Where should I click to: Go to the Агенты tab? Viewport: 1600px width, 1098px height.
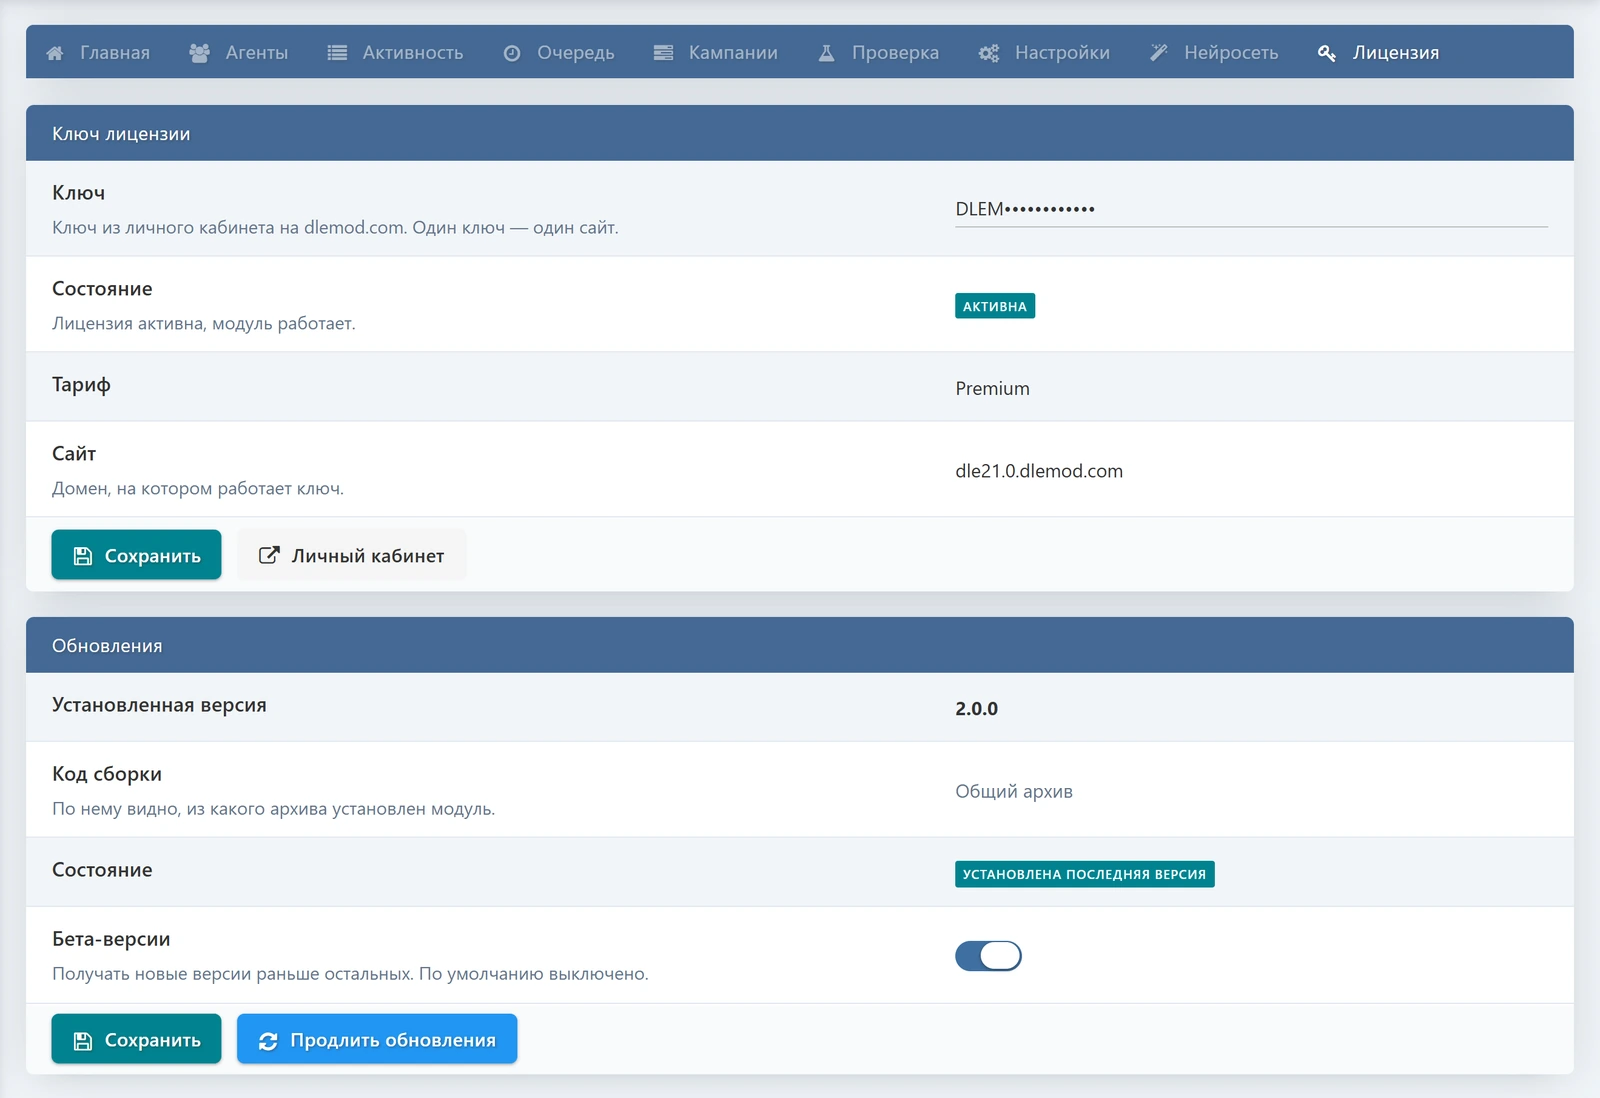click(x=239, y=53)
